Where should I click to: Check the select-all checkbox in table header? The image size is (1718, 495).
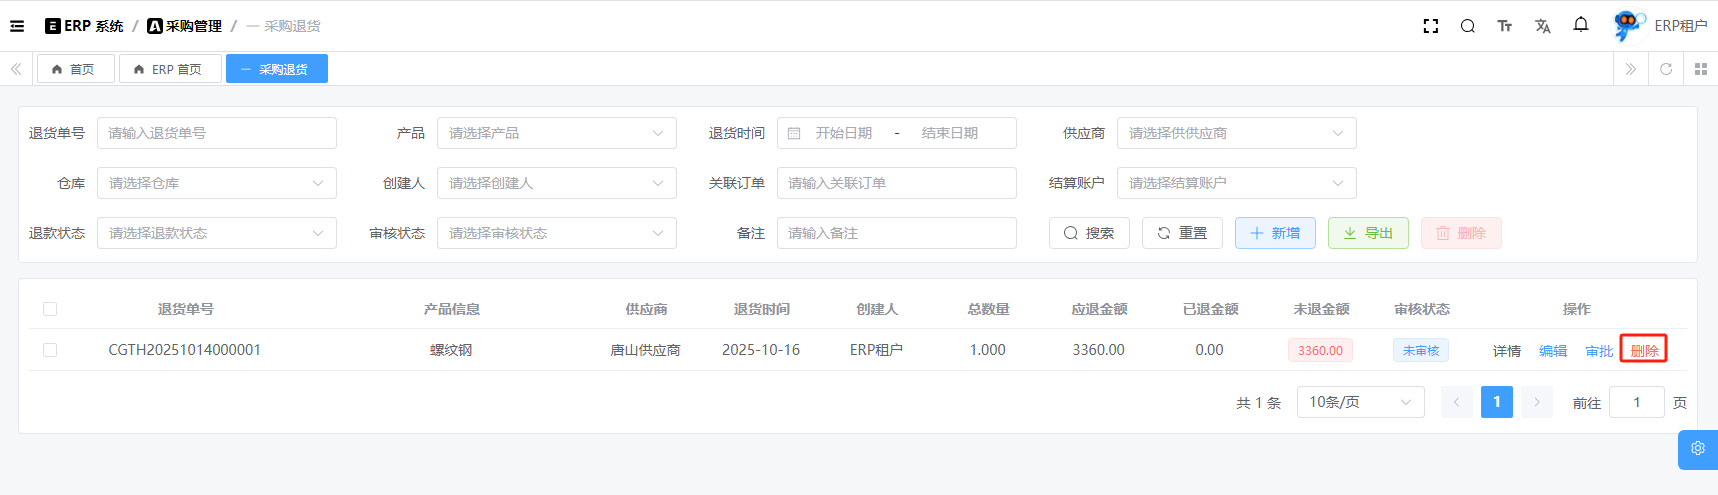50,309
